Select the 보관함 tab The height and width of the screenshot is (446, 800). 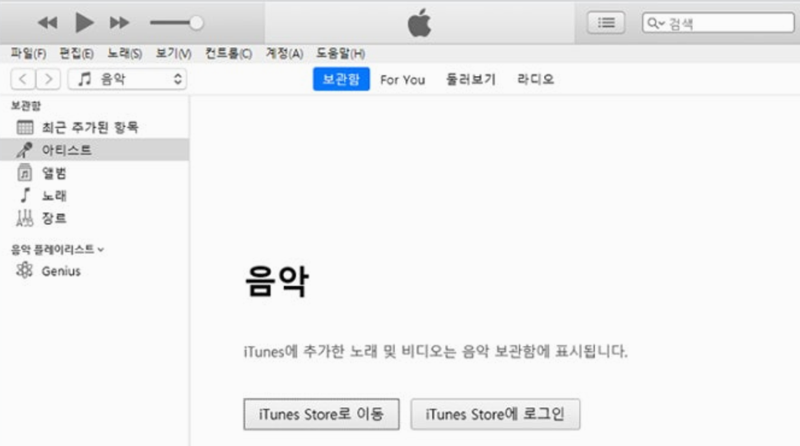coord(341,79)
